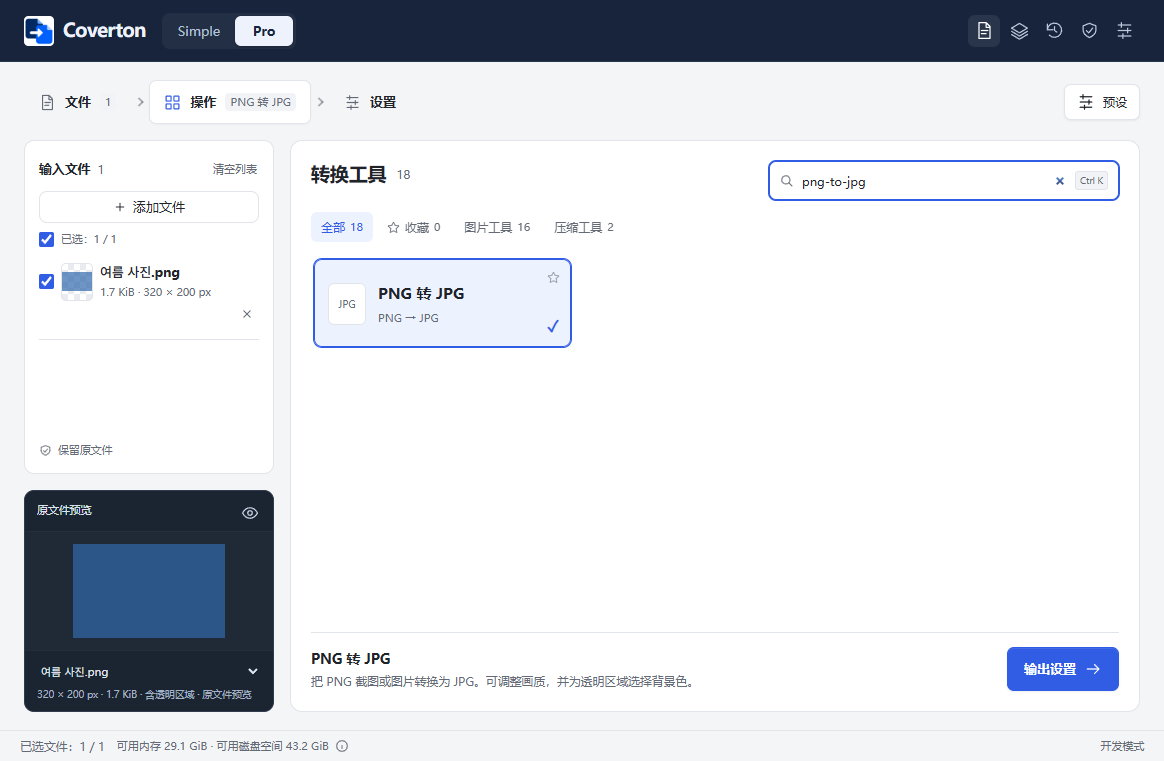This screenshot has width=1164, height=761.
Task: Select the PNG 转 JPG tool card
Action: [442, 303]
